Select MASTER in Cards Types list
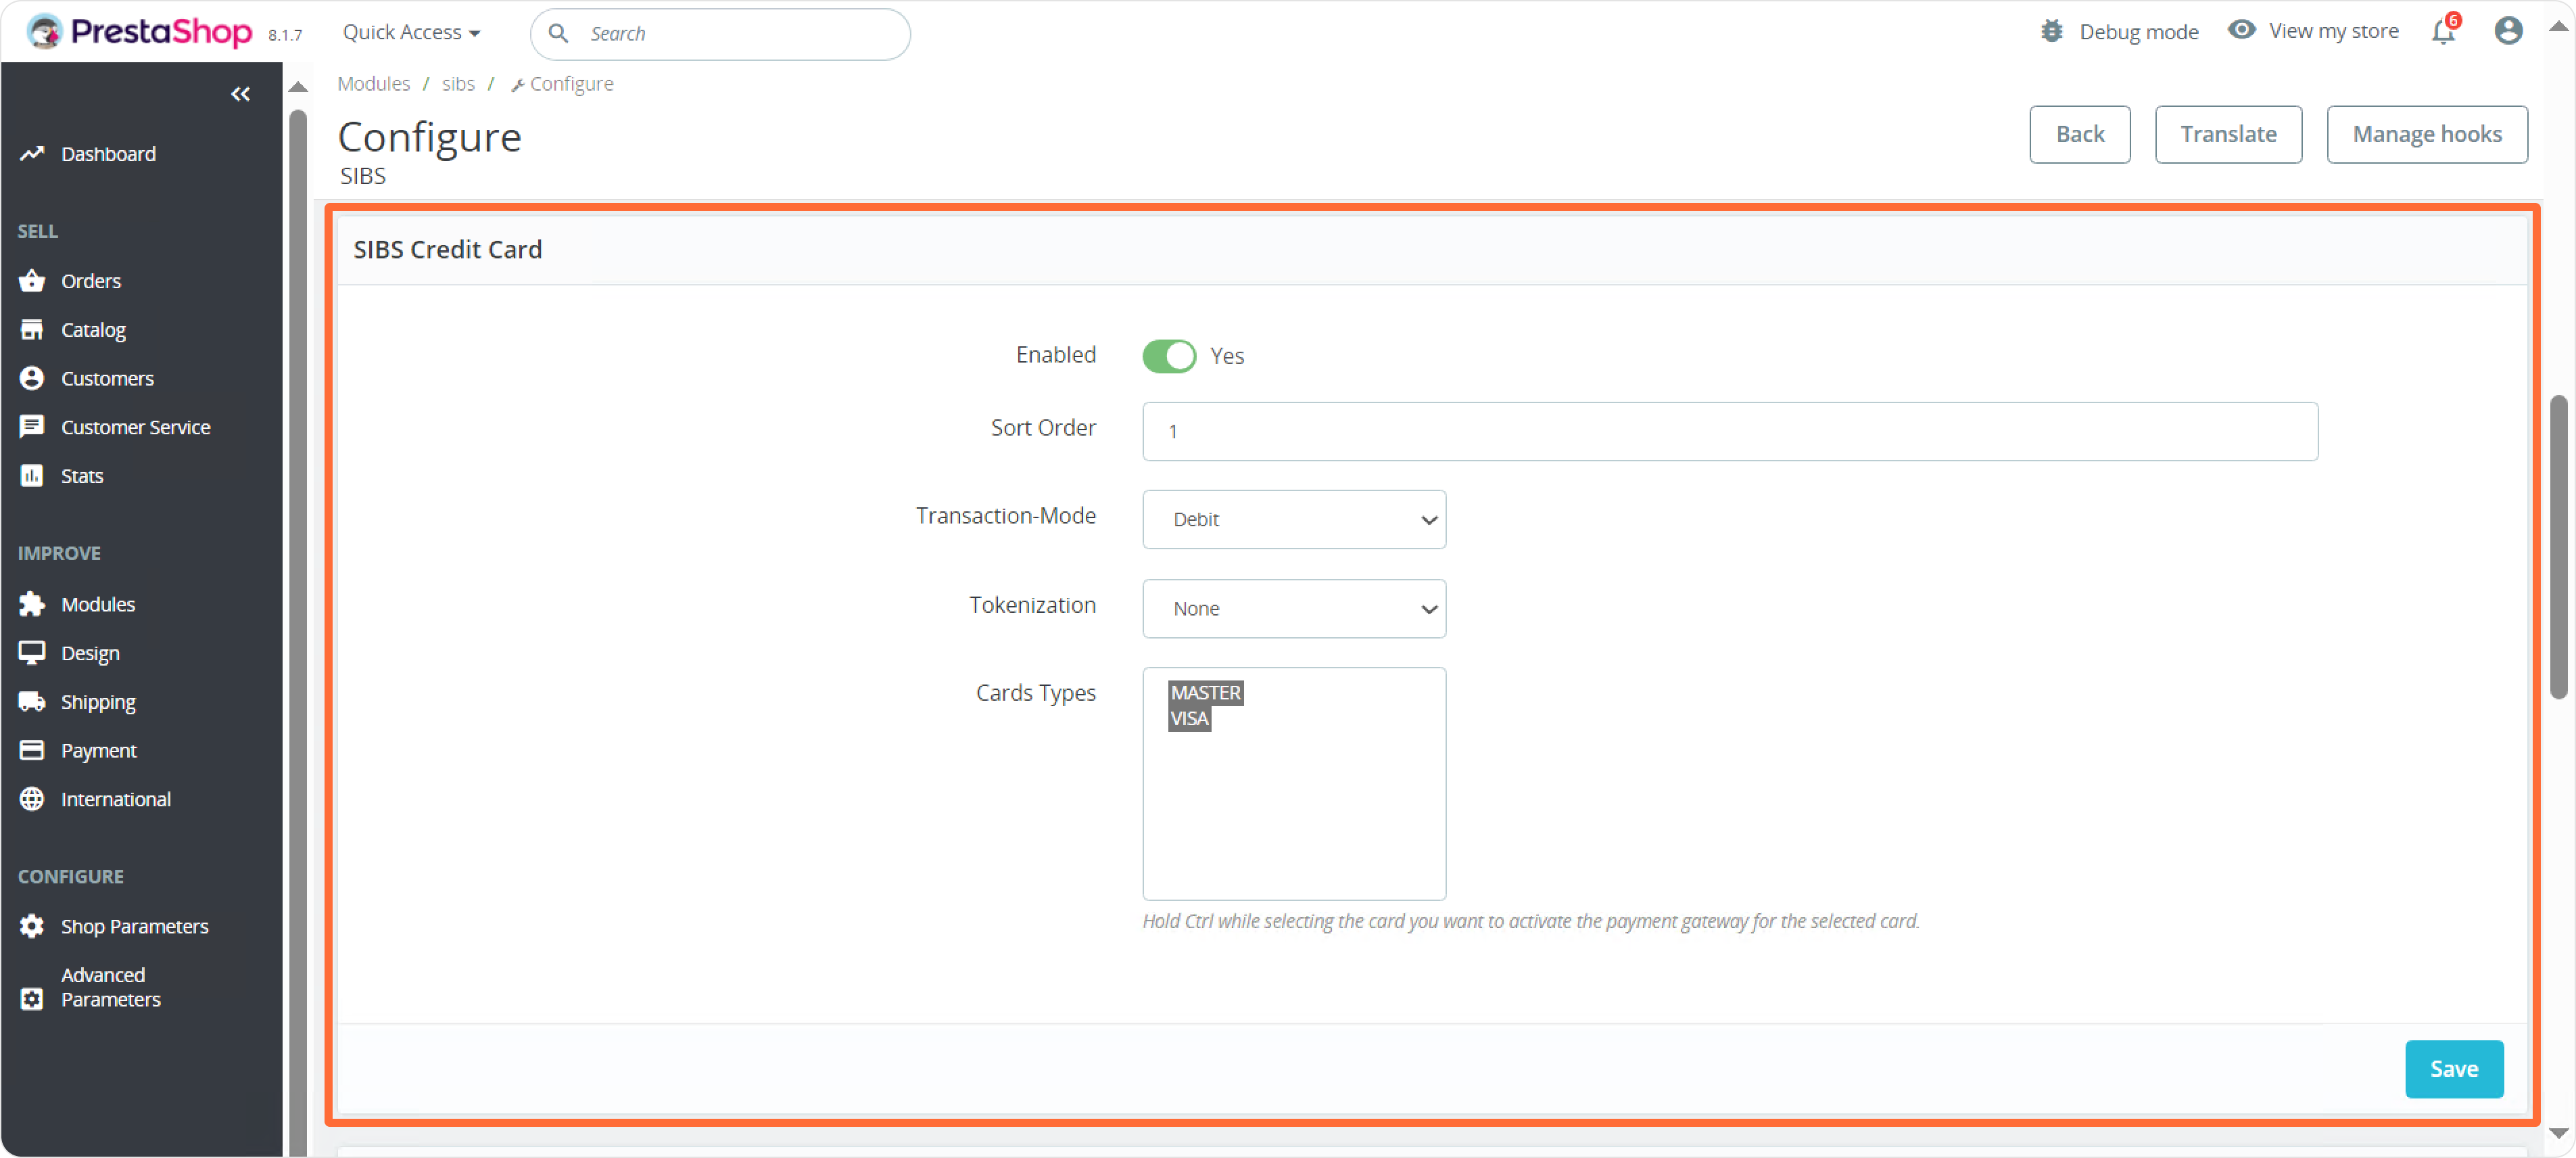 (x=1206, y=693)
